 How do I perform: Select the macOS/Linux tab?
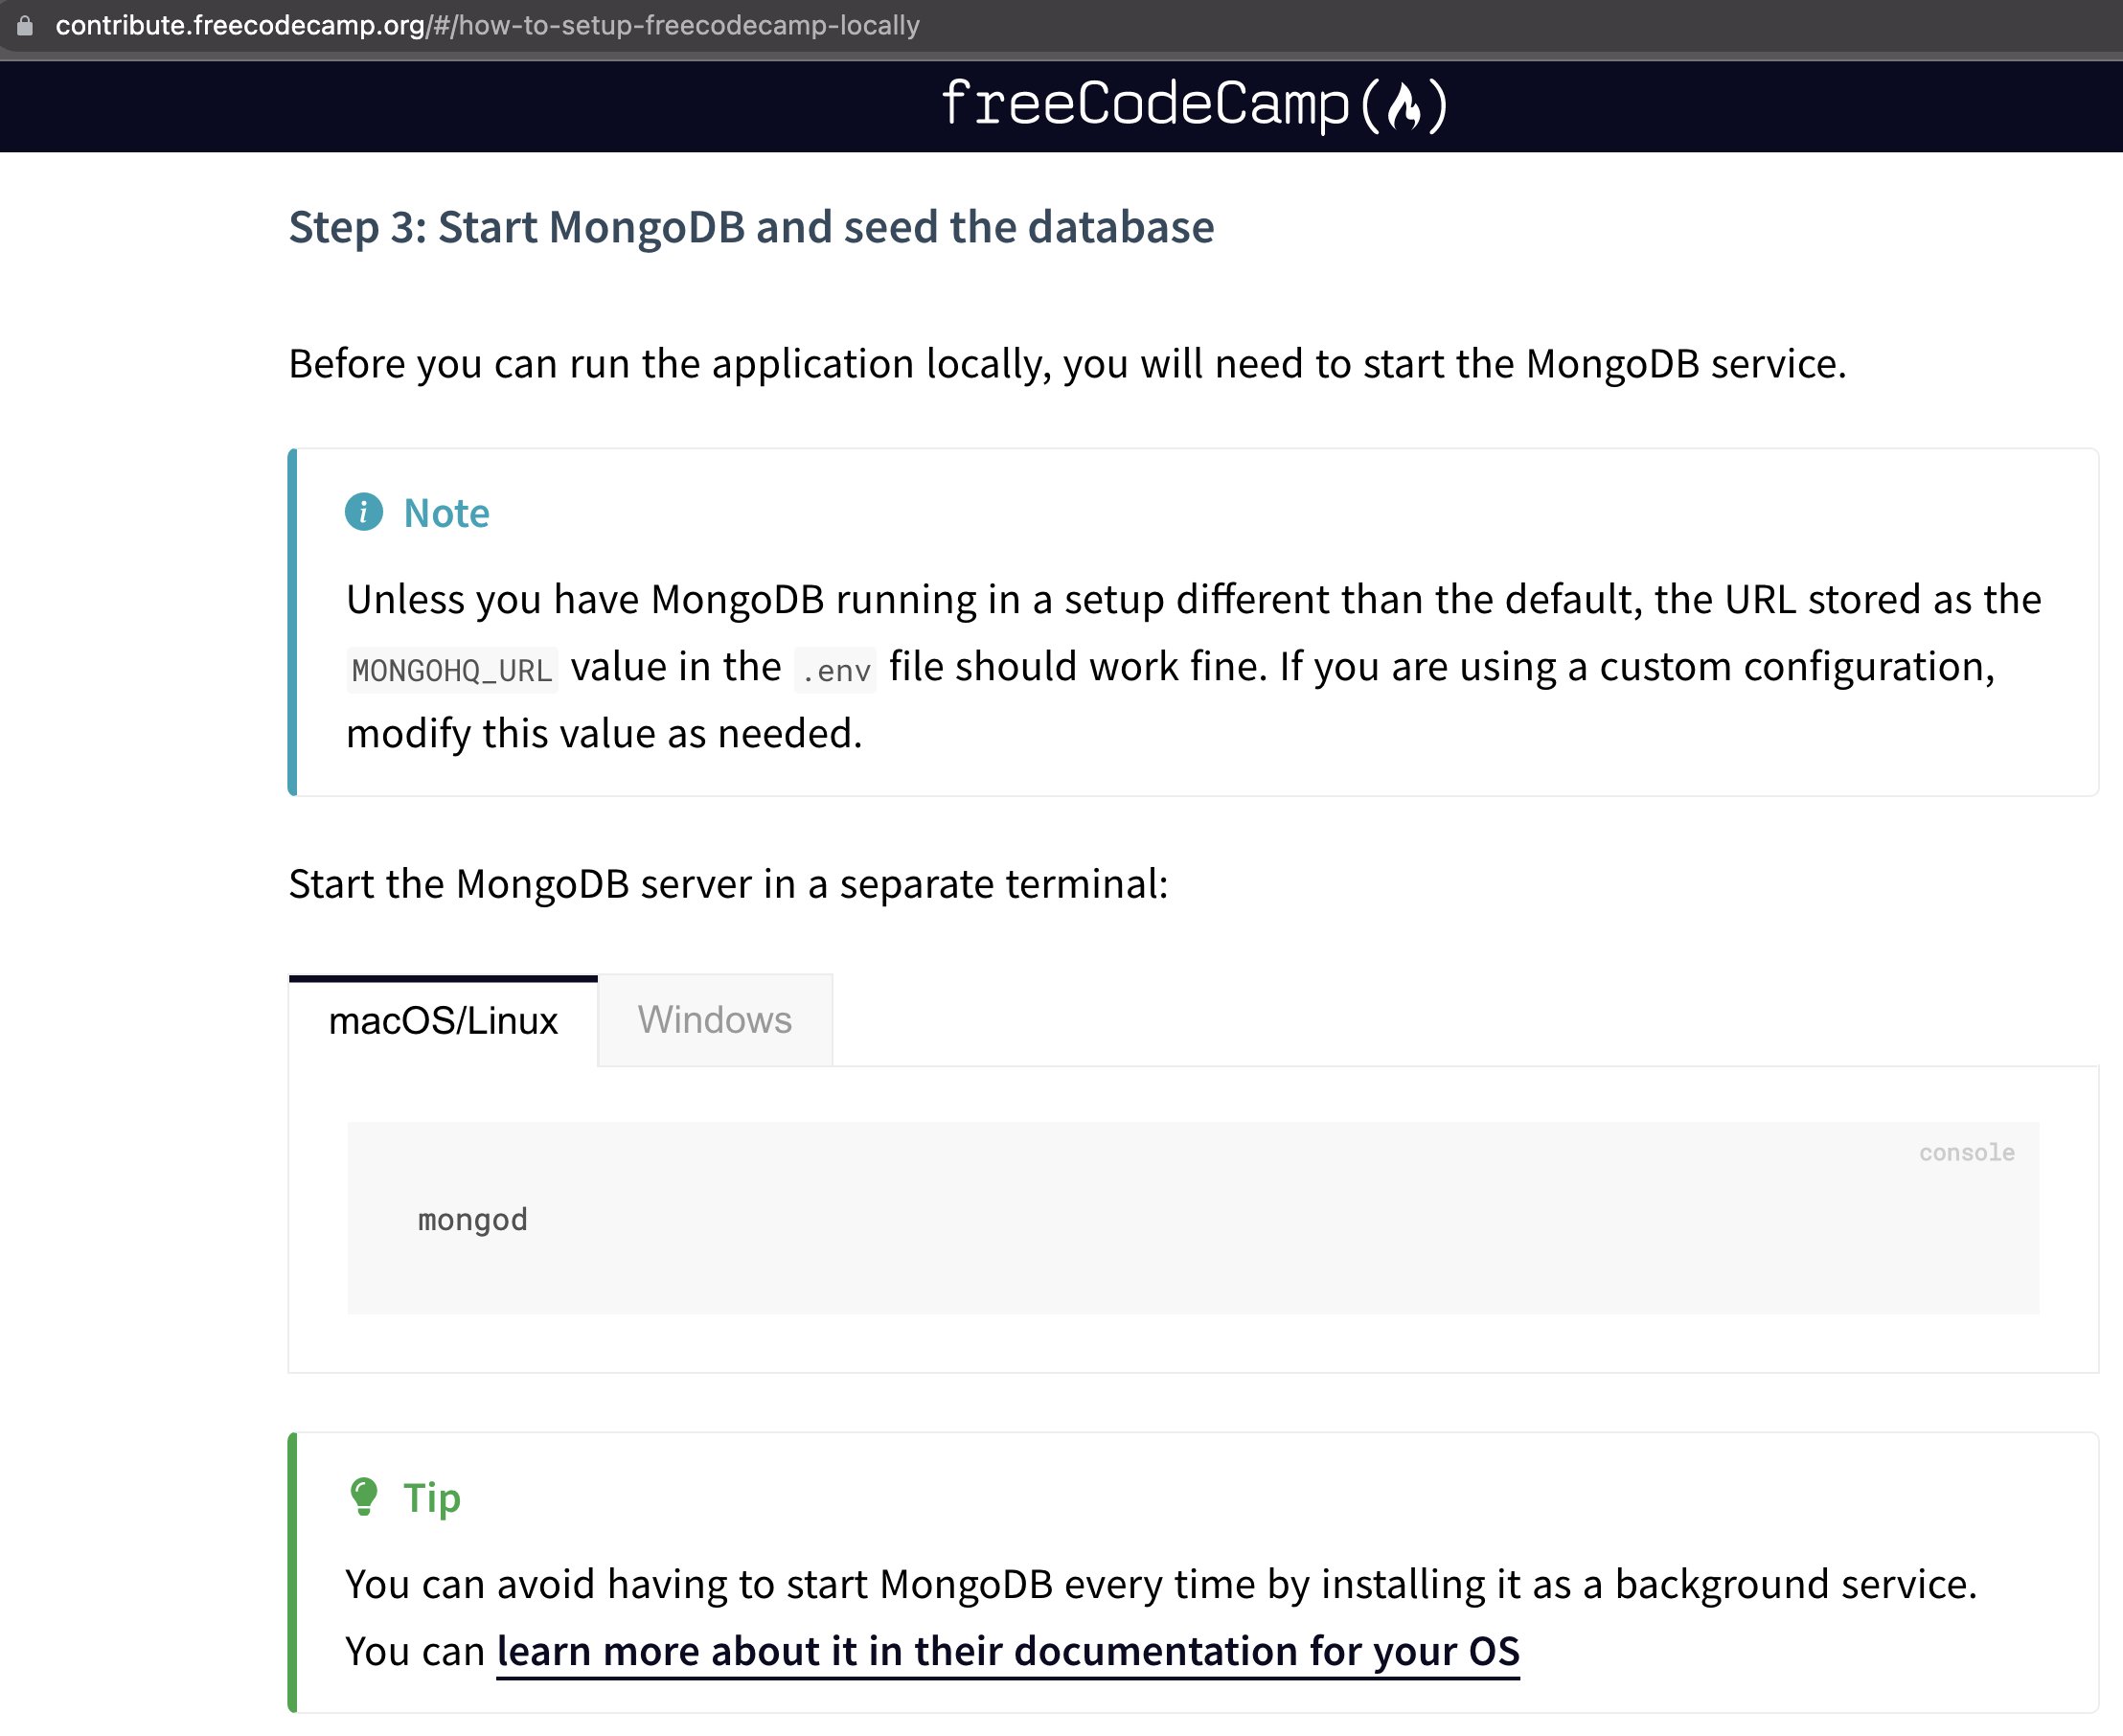click(x=443, y=1020)
